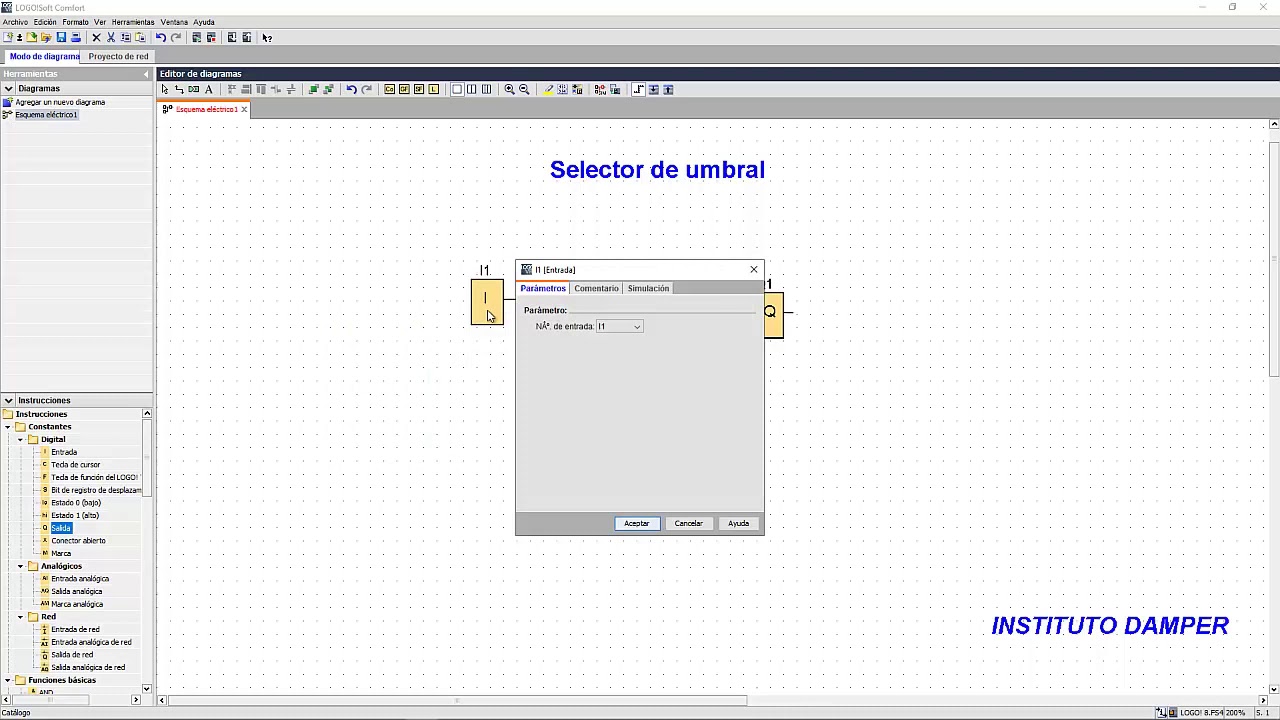This screenshot has height=720, width=1280.
Task: Collapse the Herramientas side panel arrow
Action: 146,74
